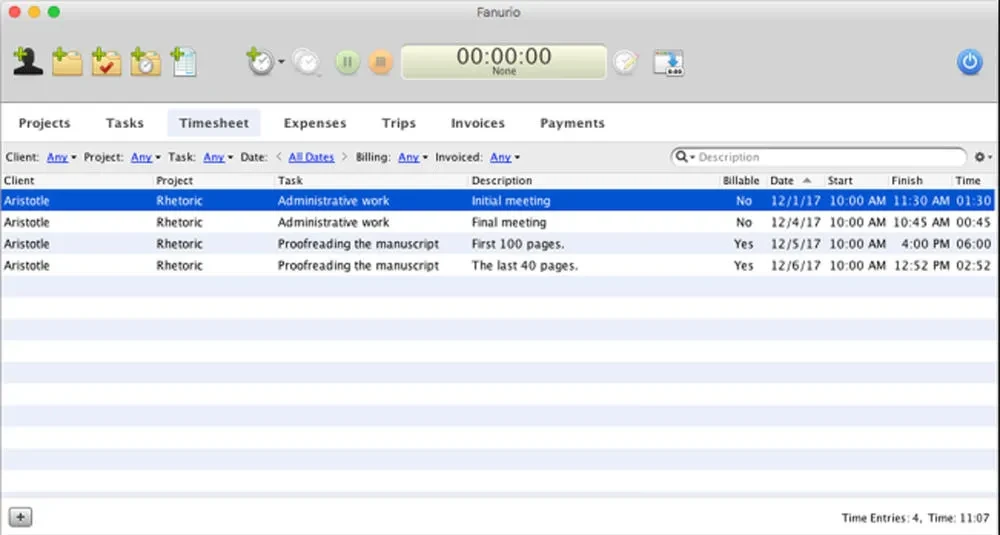Go to previous date range arrow
The width and height of the screenshot is (1000, 535).
[x=279, y=156]
